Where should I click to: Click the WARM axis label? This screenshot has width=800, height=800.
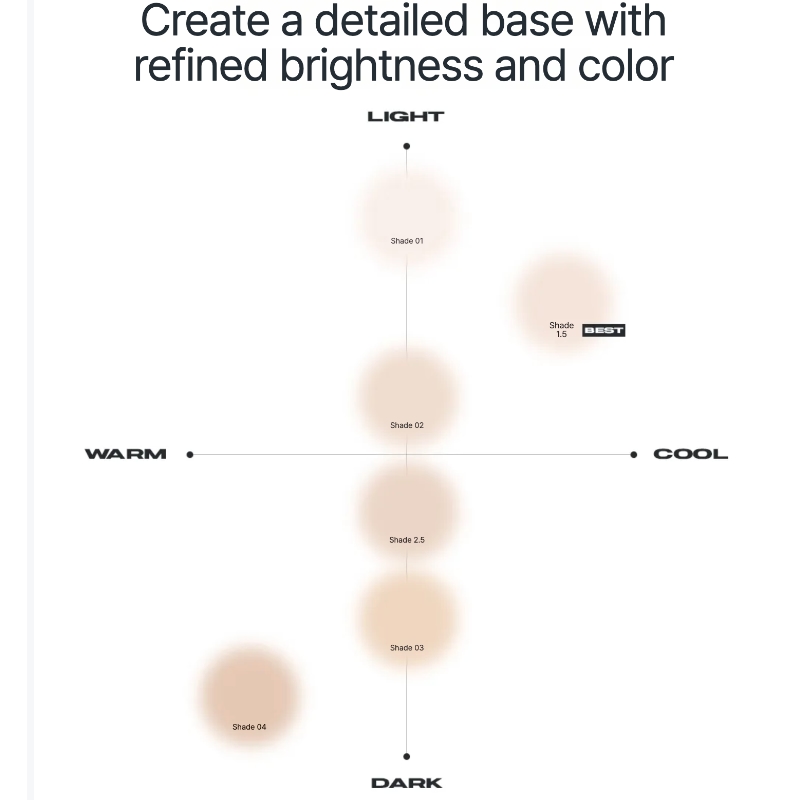point(126,454)
